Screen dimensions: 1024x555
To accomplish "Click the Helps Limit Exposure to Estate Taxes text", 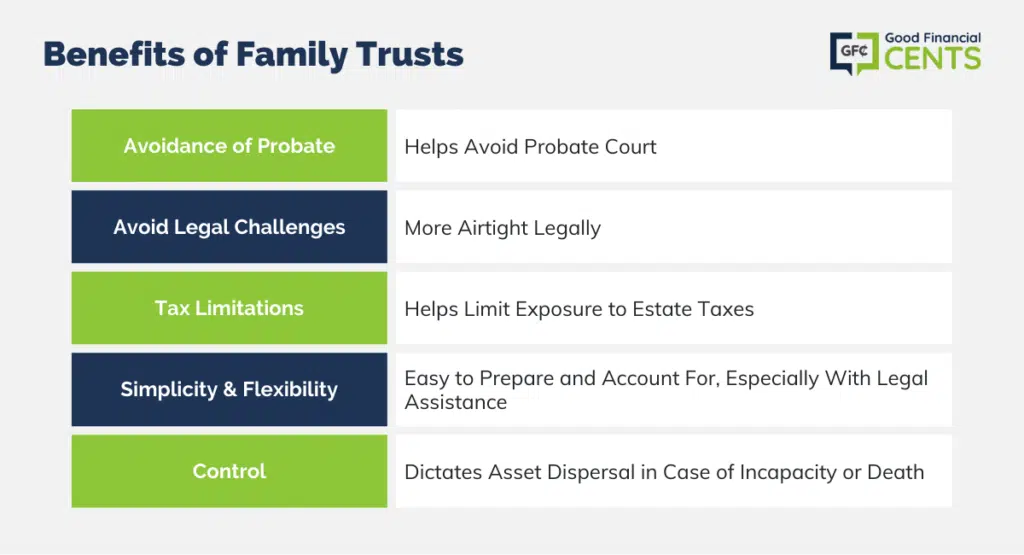I will (579, 309).
